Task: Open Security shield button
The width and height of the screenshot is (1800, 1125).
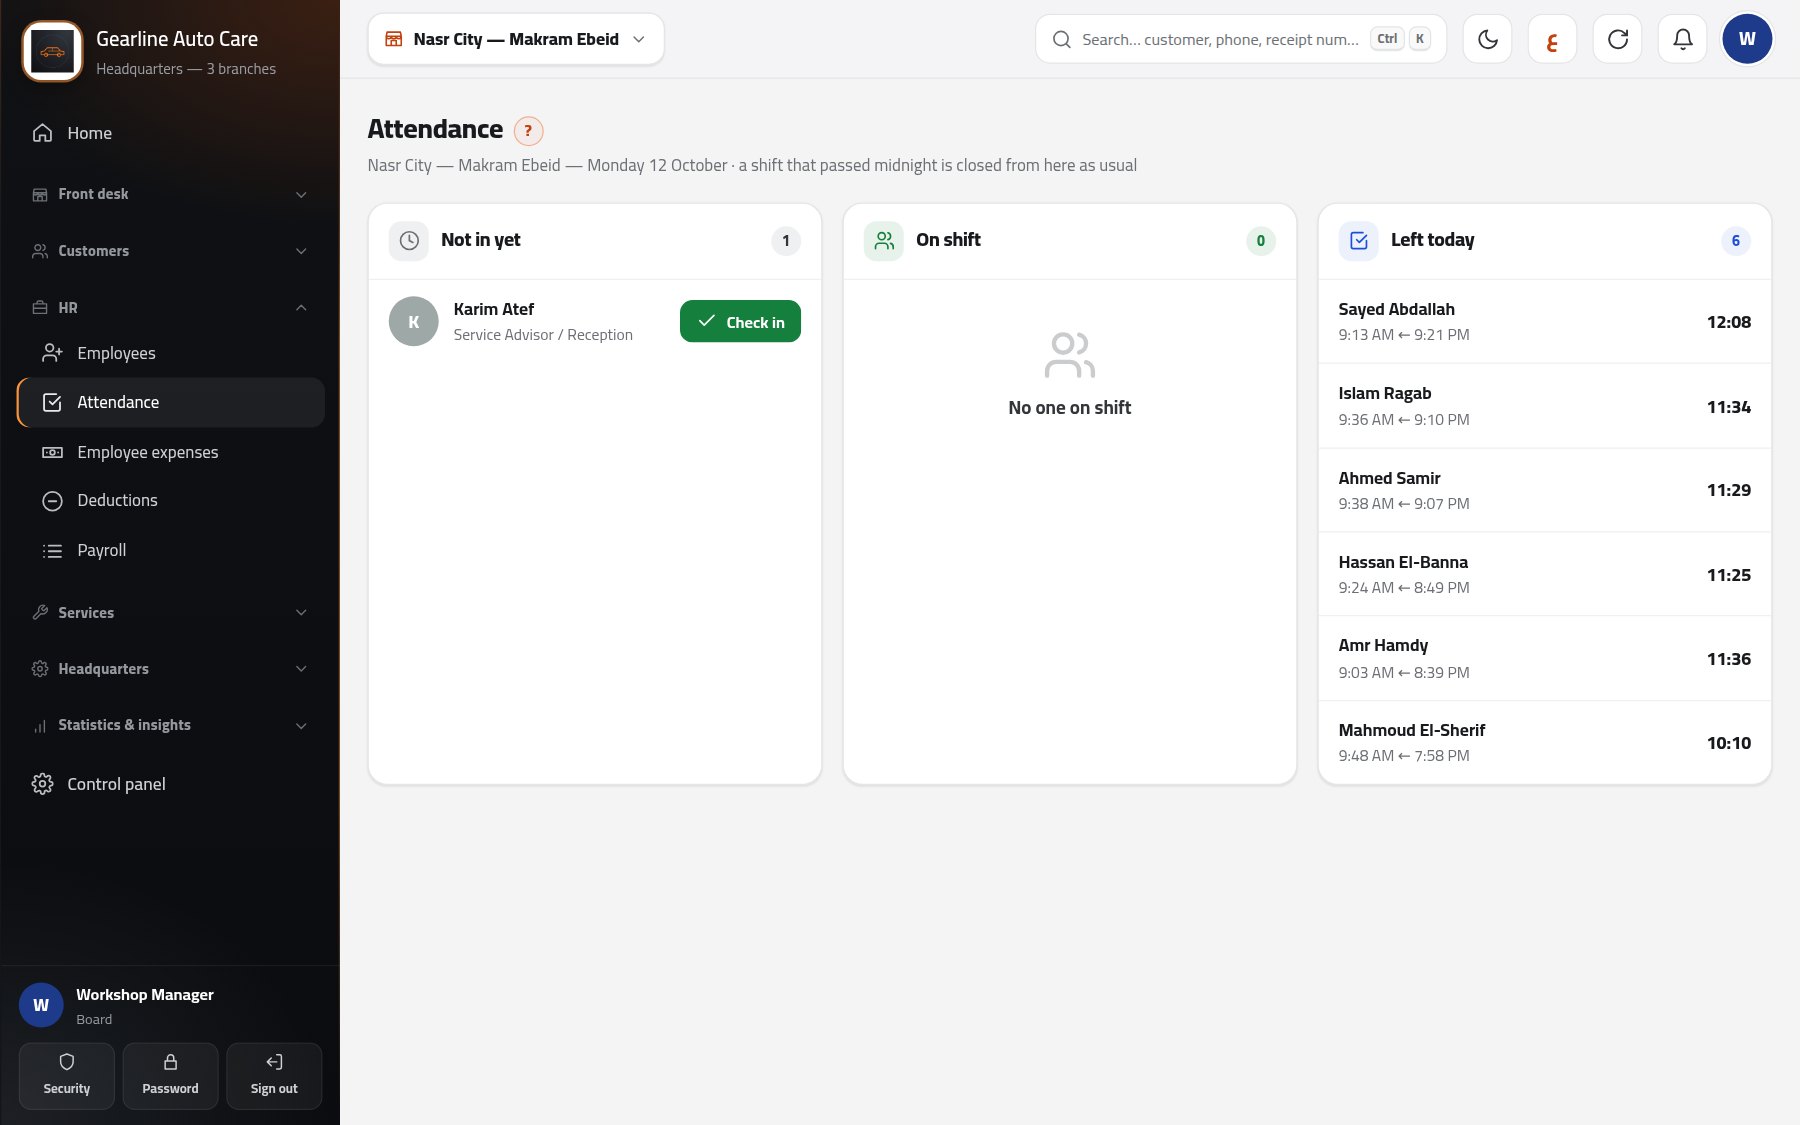Action: click(67, 1076)
